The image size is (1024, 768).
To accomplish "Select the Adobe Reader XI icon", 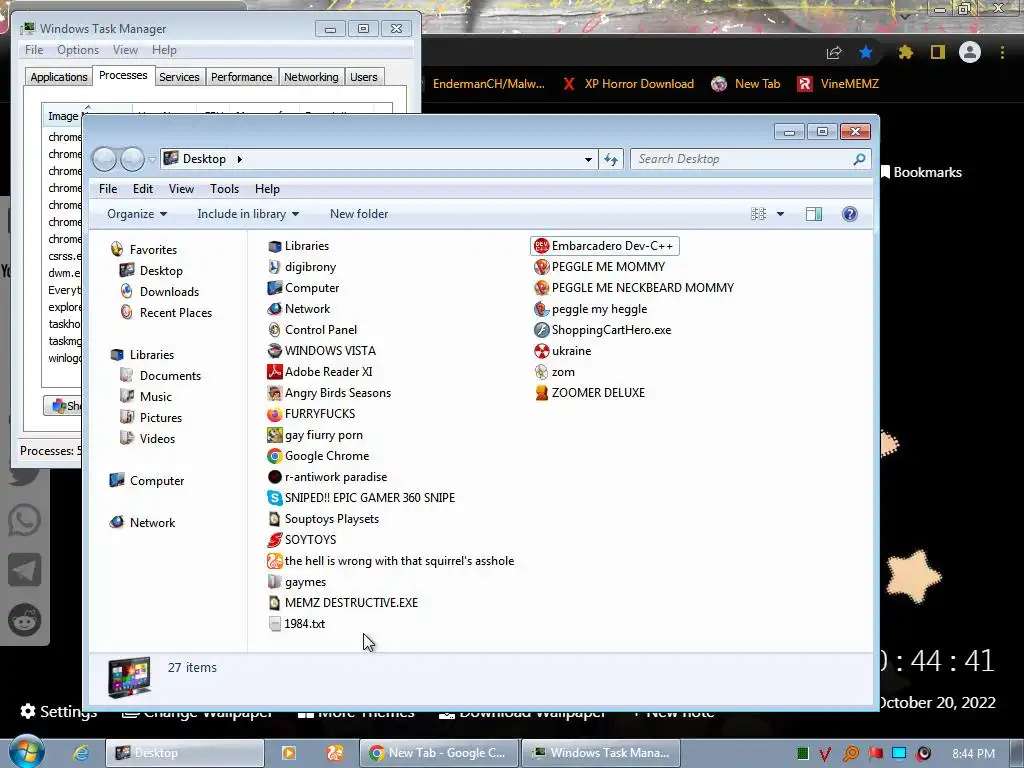I will coord(274,372).
